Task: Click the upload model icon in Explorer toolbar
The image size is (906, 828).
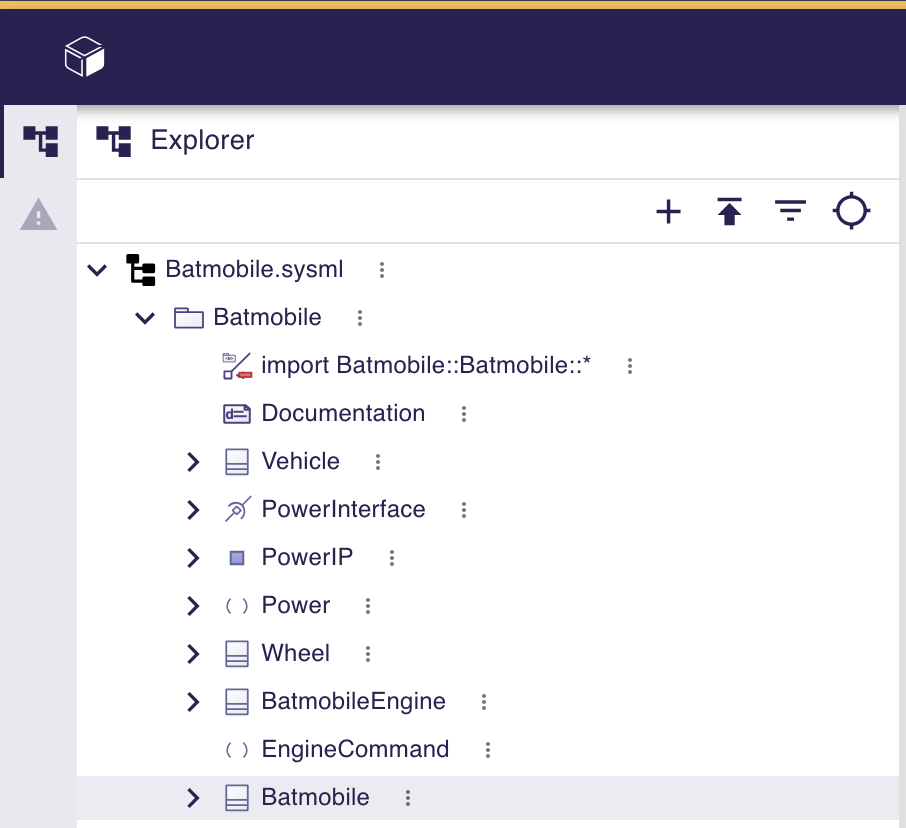Action: [x=729, y=211]
